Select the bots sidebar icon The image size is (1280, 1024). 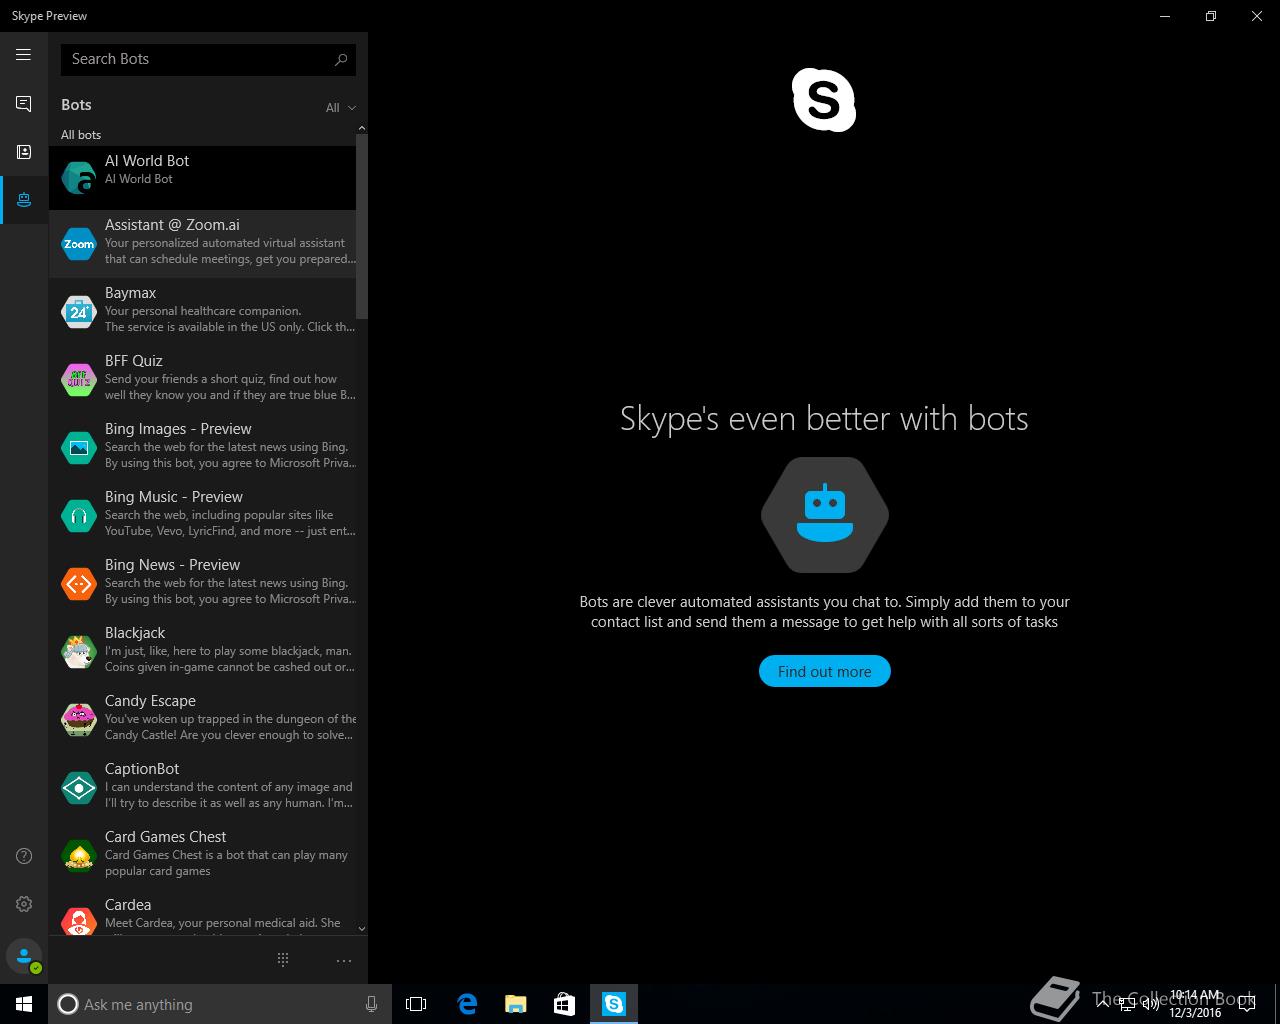pos(23,200)
